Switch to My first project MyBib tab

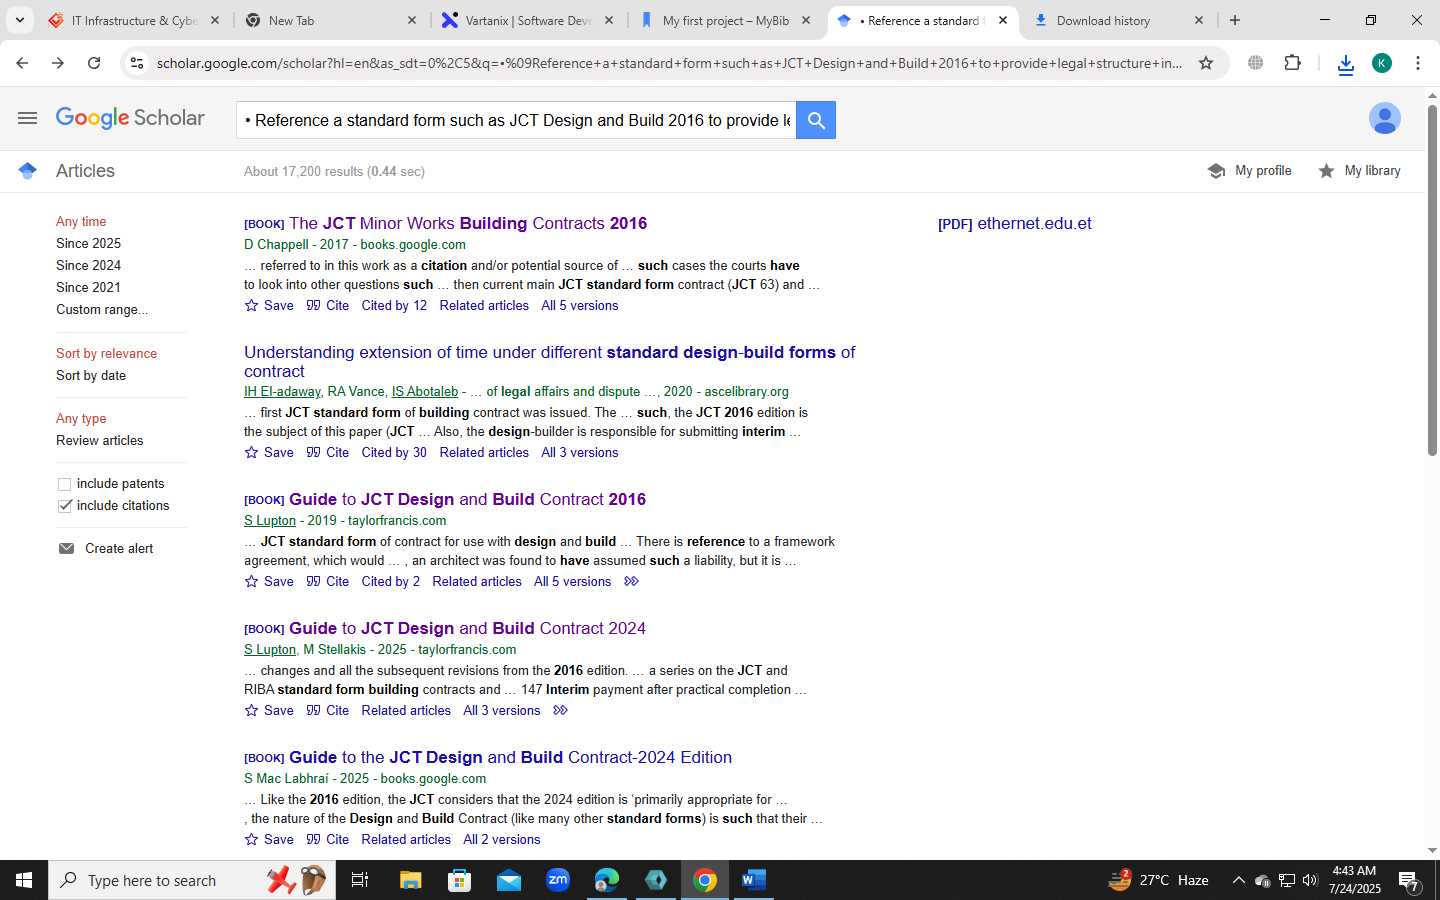(727, 20)
